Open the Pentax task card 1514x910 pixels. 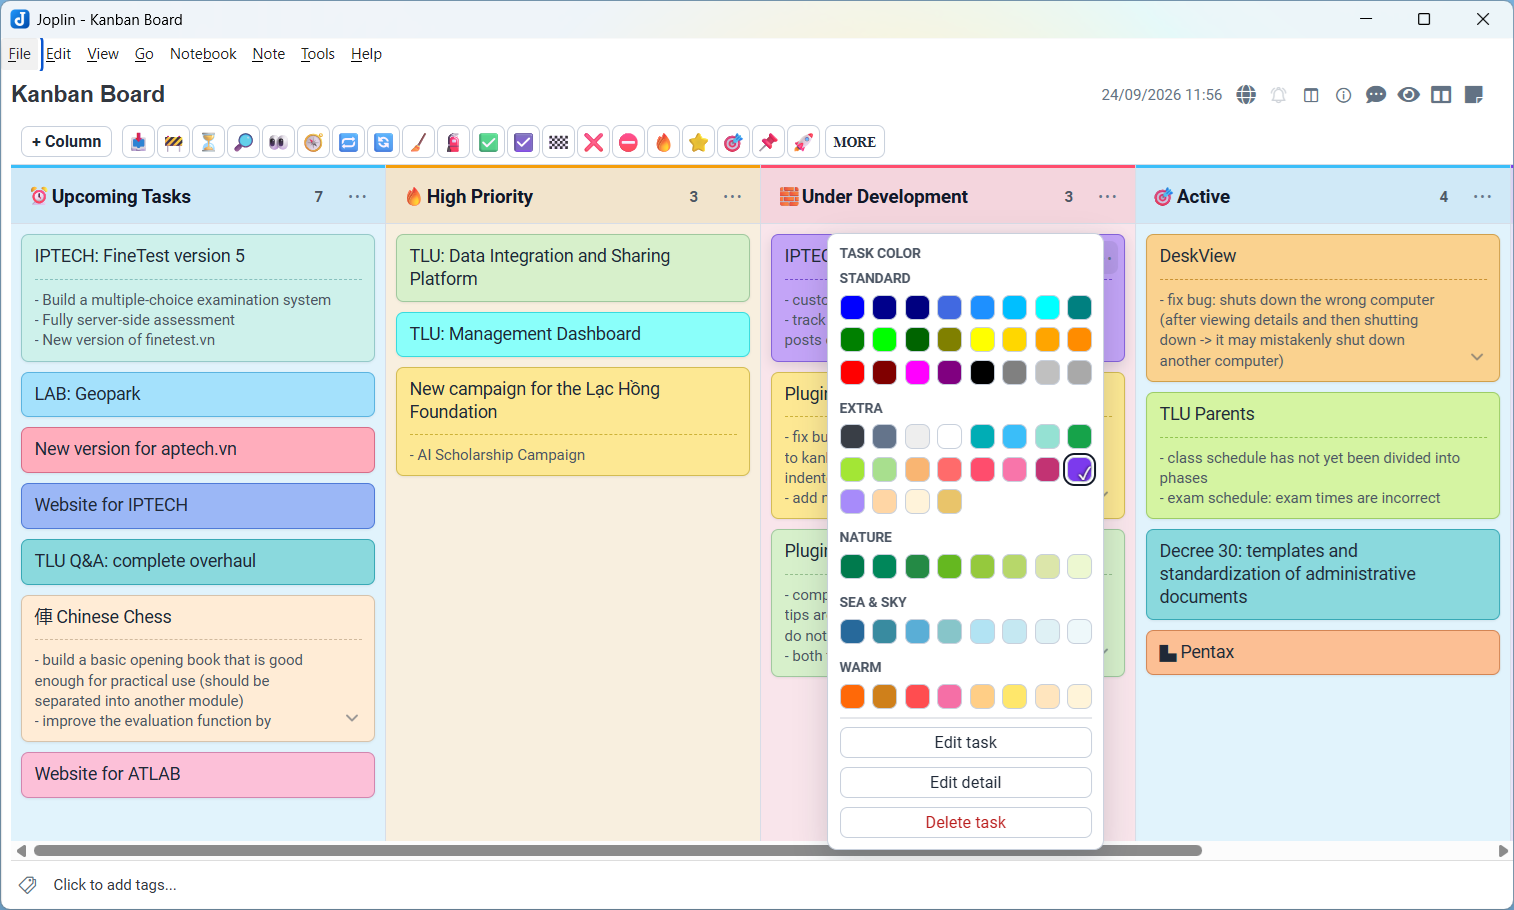tap(1323, 652)
